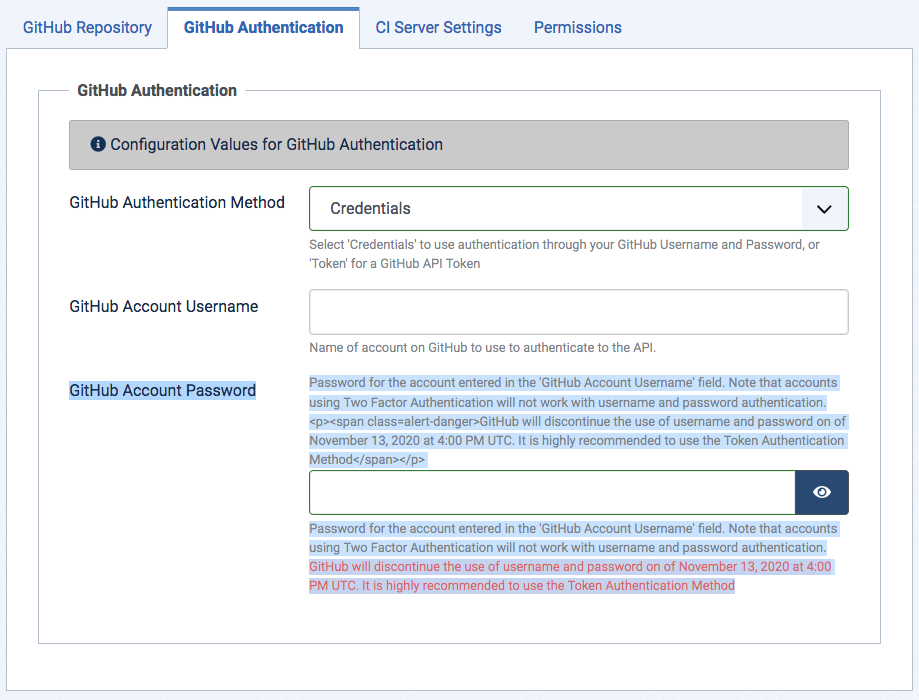Select the GitHub Authentication tab
The height and width of the screenshot is (700, 919).
tap(263, 28)
